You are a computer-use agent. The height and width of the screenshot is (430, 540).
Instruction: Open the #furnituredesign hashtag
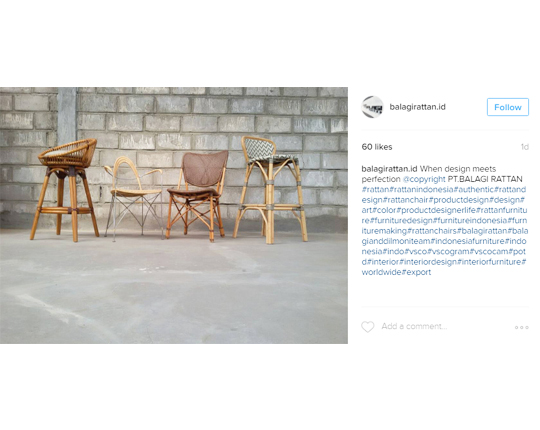coord(401,220)
